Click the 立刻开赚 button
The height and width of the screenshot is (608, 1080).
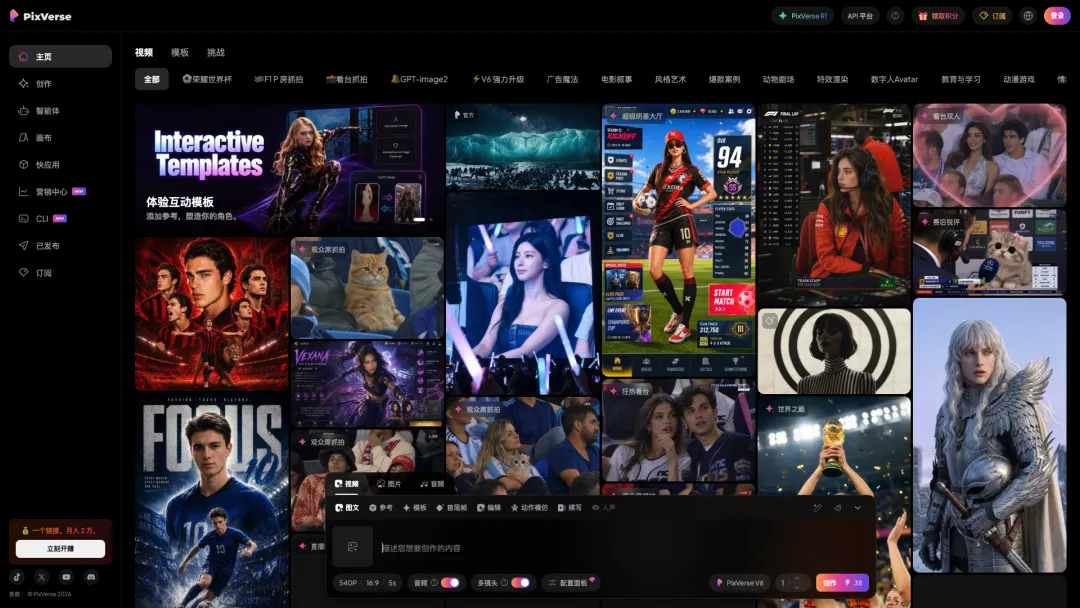click(x=61, y=549)
